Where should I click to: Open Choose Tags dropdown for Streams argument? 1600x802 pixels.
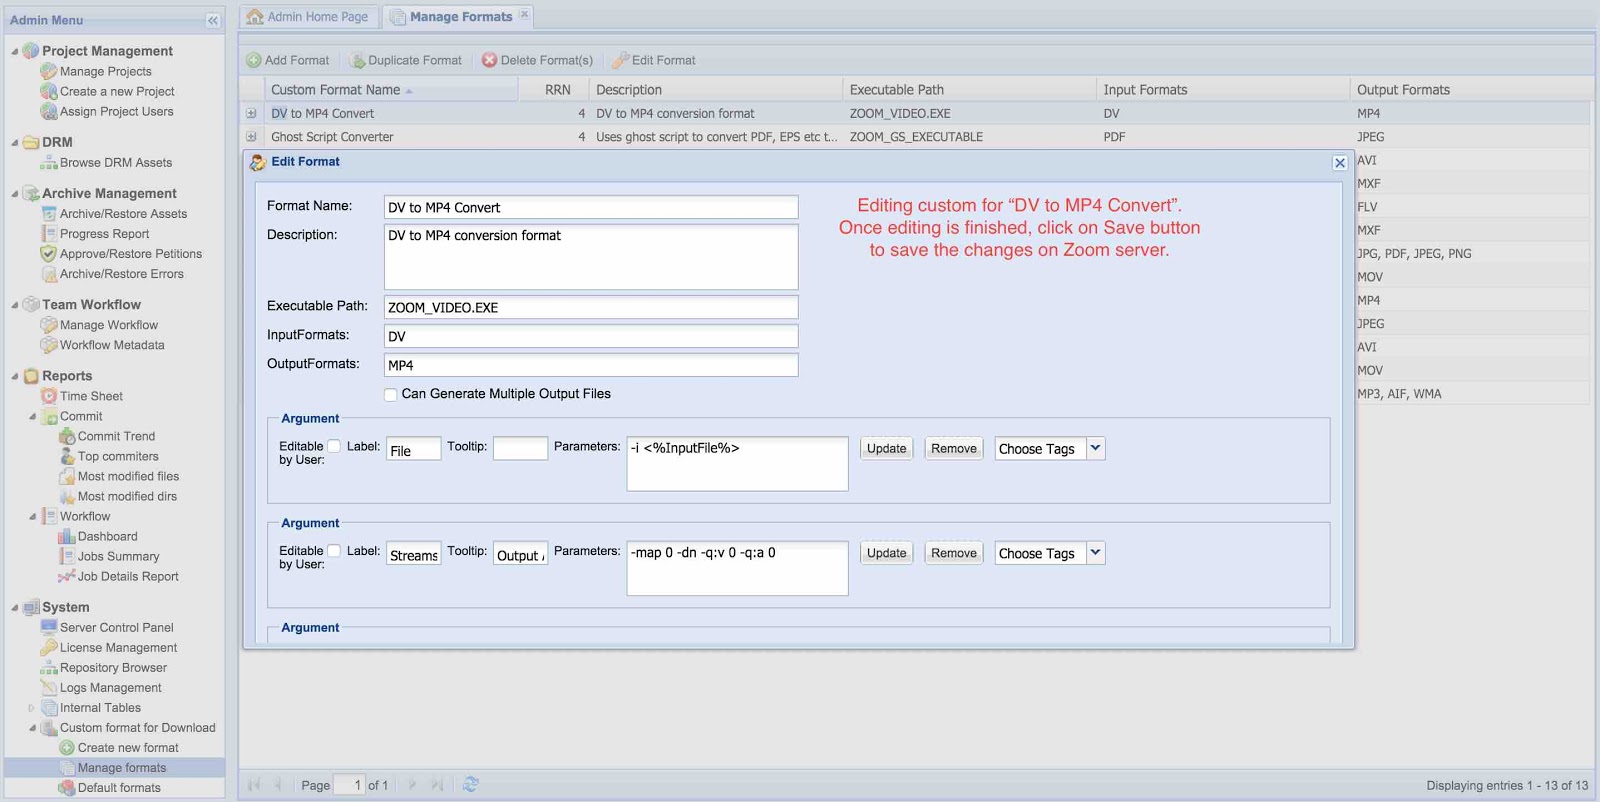1095,552
